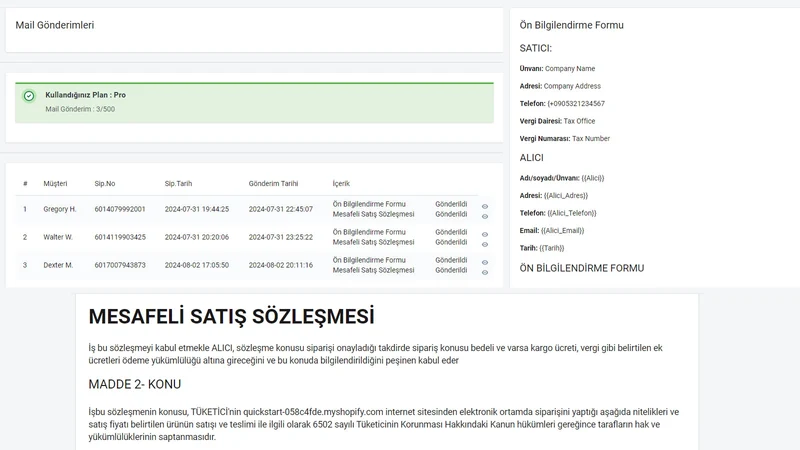The image size is (800, 450).
Task: Click the 'Sip.Tarih' column header
Action: [x=178, y=184]
